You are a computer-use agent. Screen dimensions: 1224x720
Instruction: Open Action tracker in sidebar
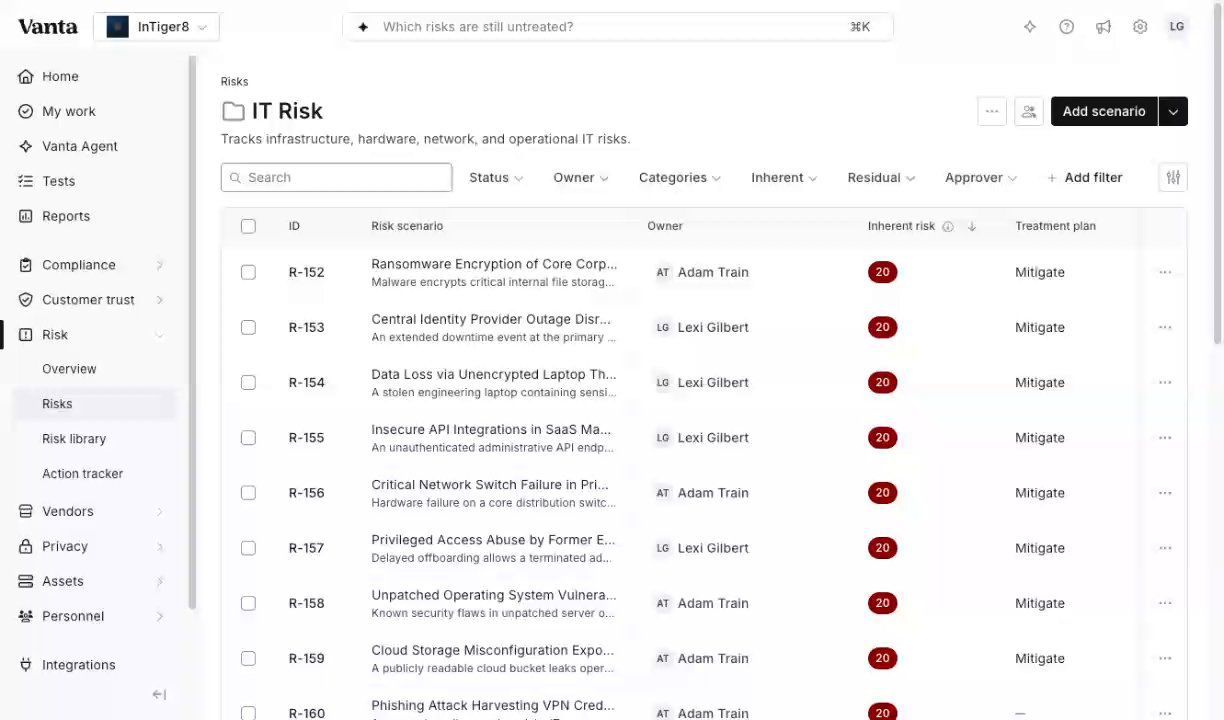[x=82, y=474]
